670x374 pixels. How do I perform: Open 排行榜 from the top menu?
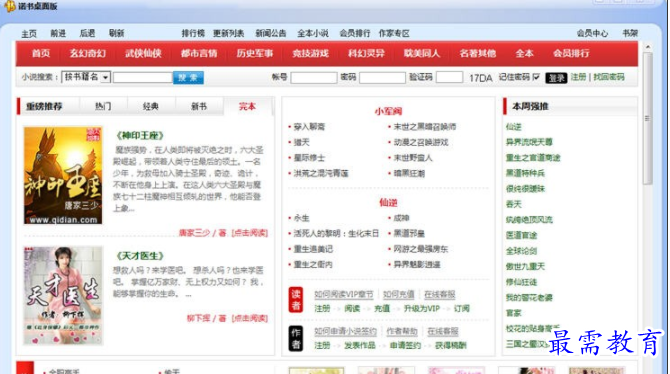(193, 33)
